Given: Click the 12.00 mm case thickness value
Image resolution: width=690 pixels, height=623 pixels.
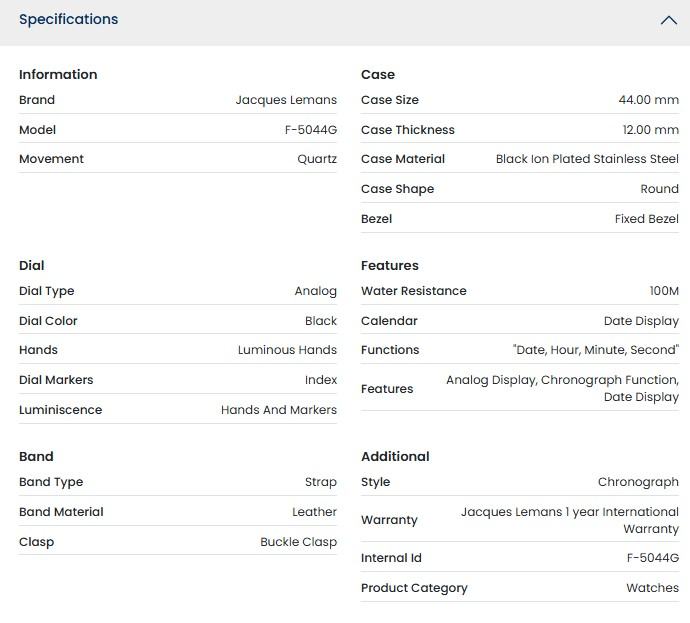Looking at the screenshot, I should coord(650,130).
